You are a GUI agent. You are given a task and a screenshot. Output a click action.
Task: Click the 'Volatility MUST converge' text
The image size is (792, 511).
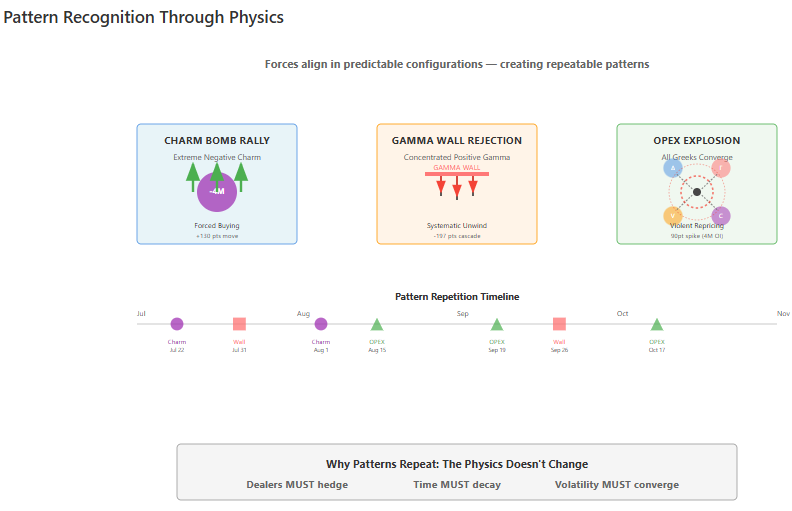tap(617, 485)
